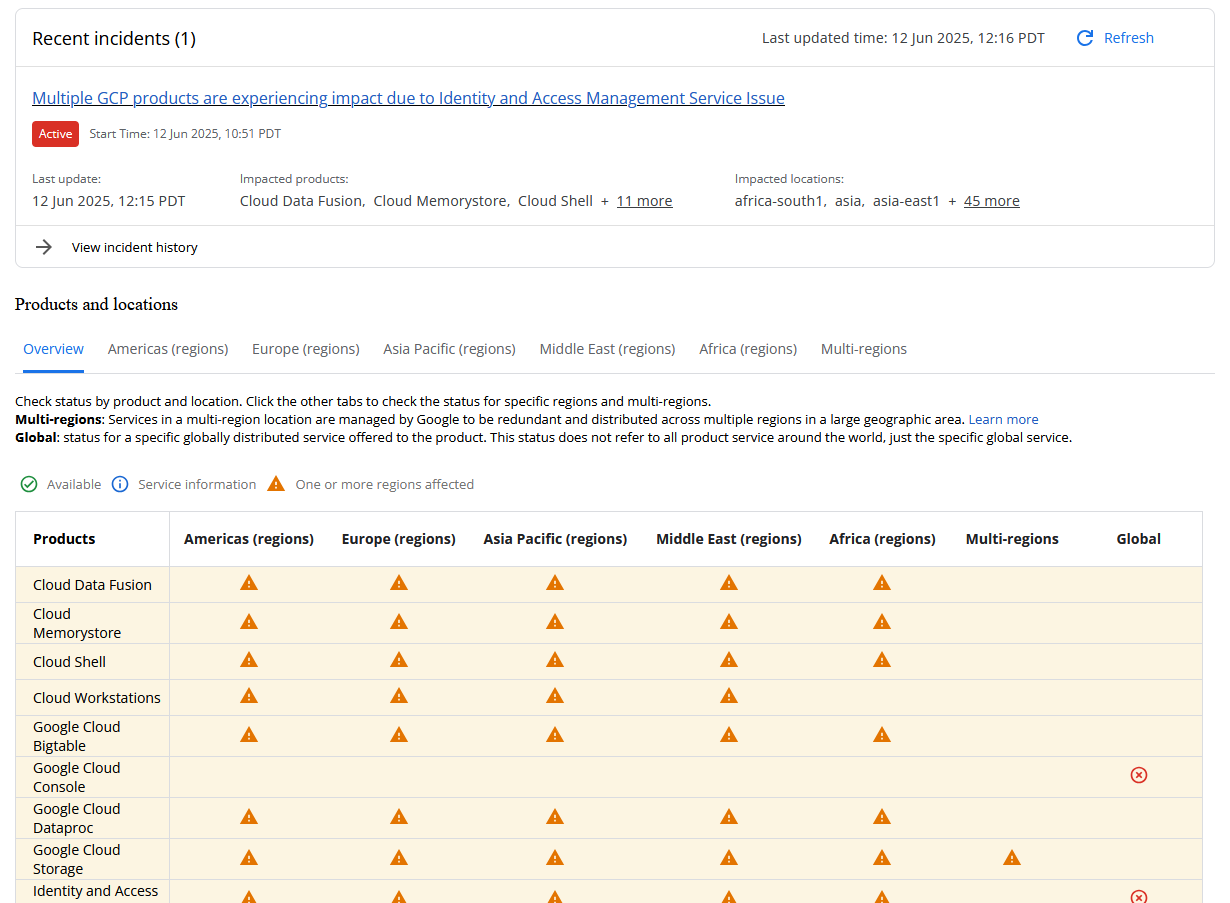Viewport: 1230px width, 903px height.
Task: Click Cloud Data Fusion Americas warning icon
Action: point(249,583)
